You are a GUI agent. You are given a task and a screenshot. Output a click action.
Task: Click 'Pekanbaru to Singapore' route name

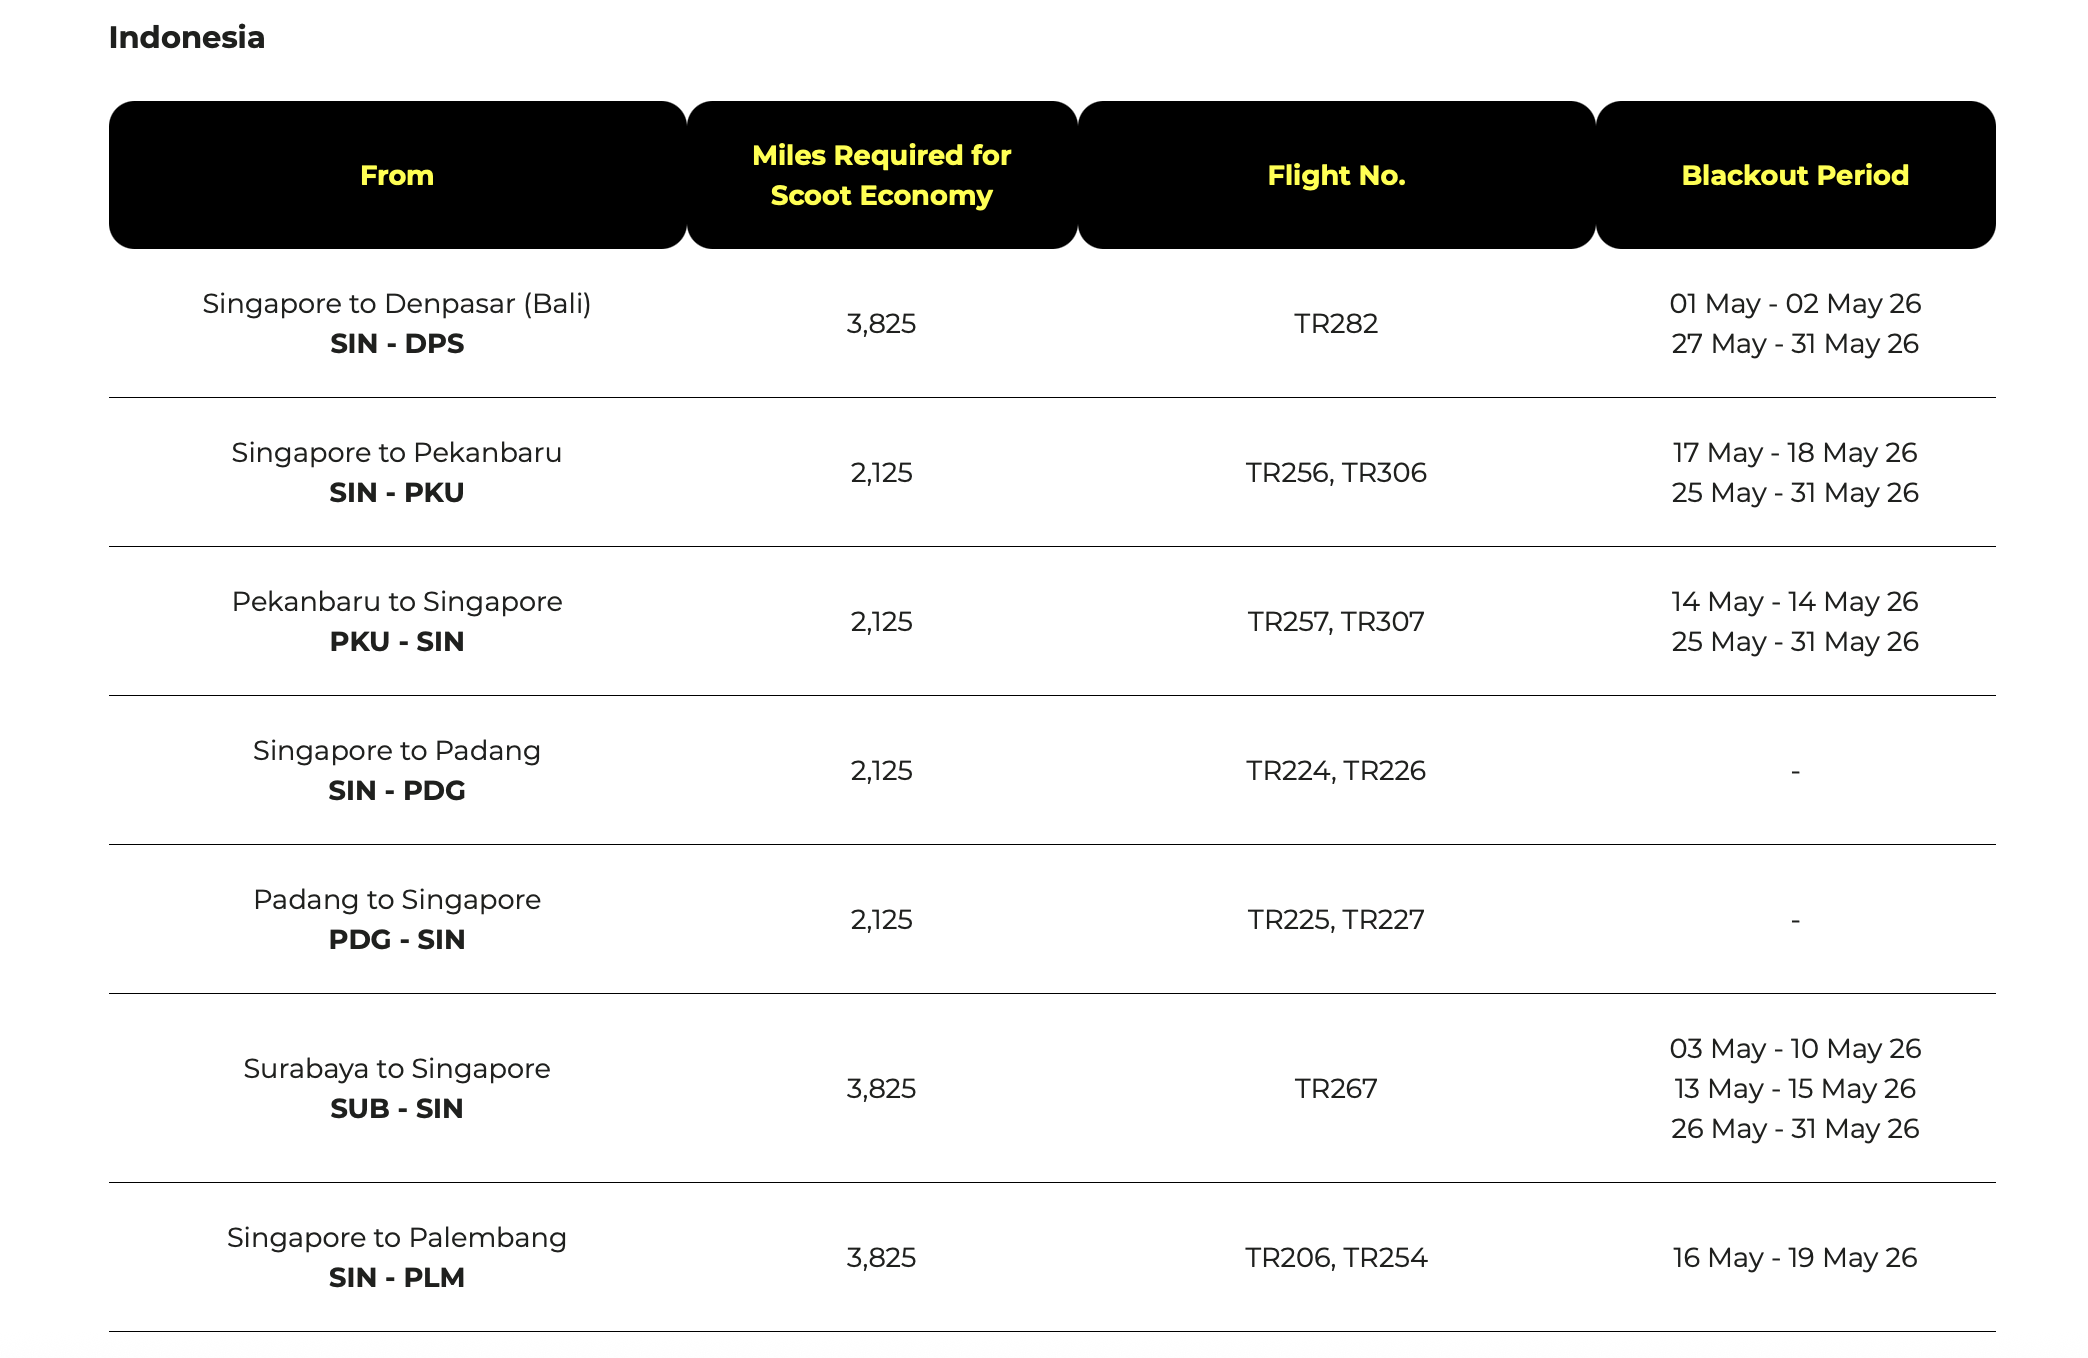point(397,601)
